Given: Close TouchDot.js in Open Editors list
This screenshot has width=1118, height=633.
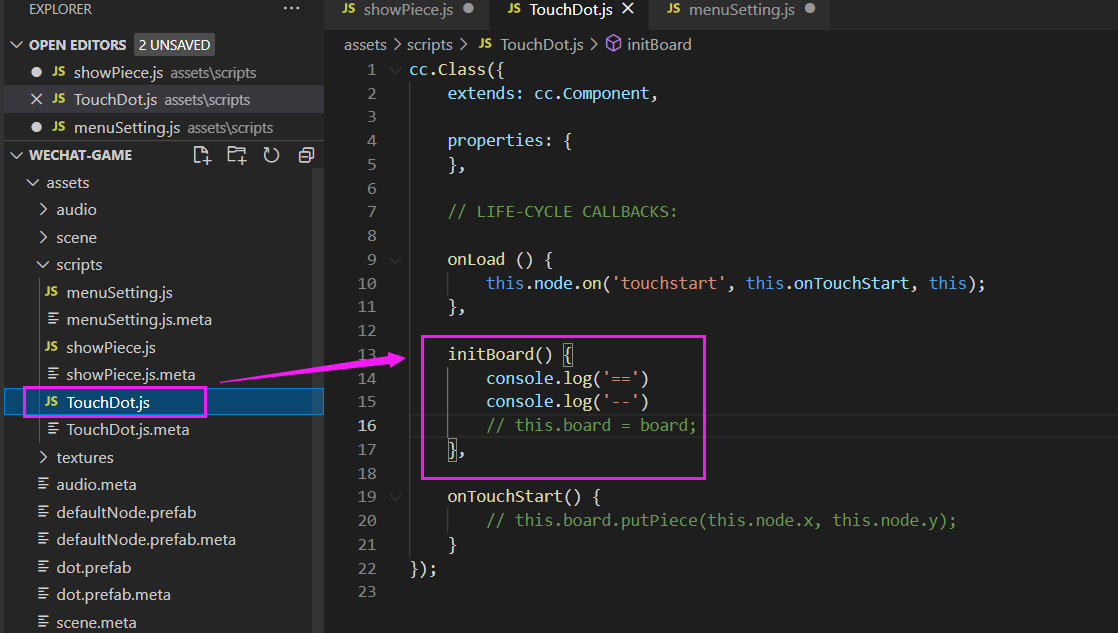Looking at the screenshot, I should point(36,99).
